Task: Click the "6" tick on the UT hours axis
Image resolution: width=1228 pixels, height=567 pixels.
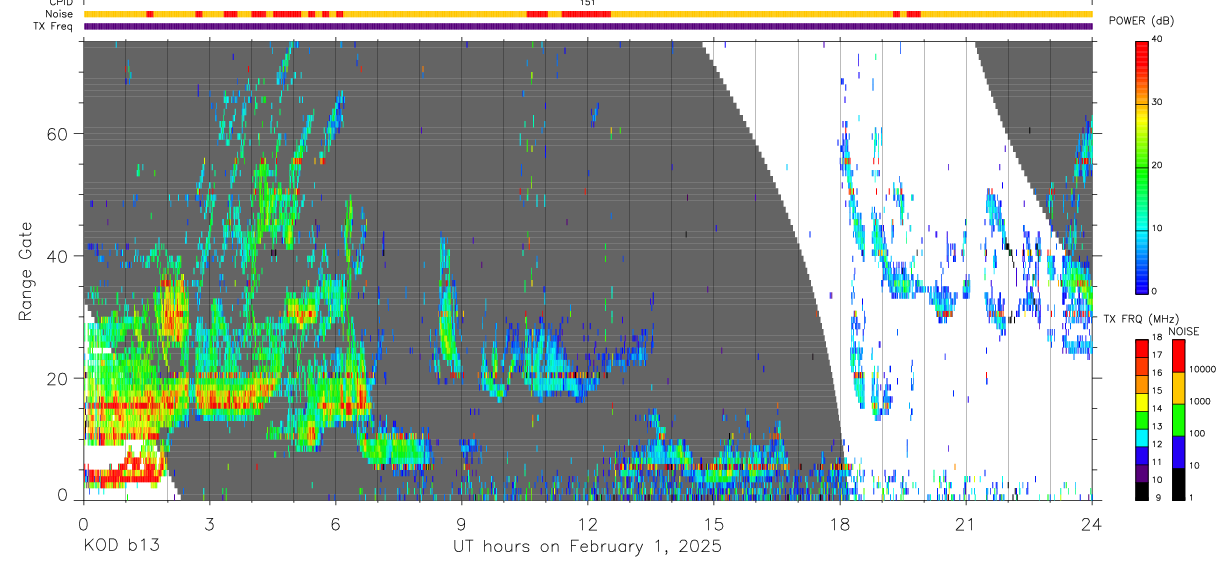Action: coord(335,523)
